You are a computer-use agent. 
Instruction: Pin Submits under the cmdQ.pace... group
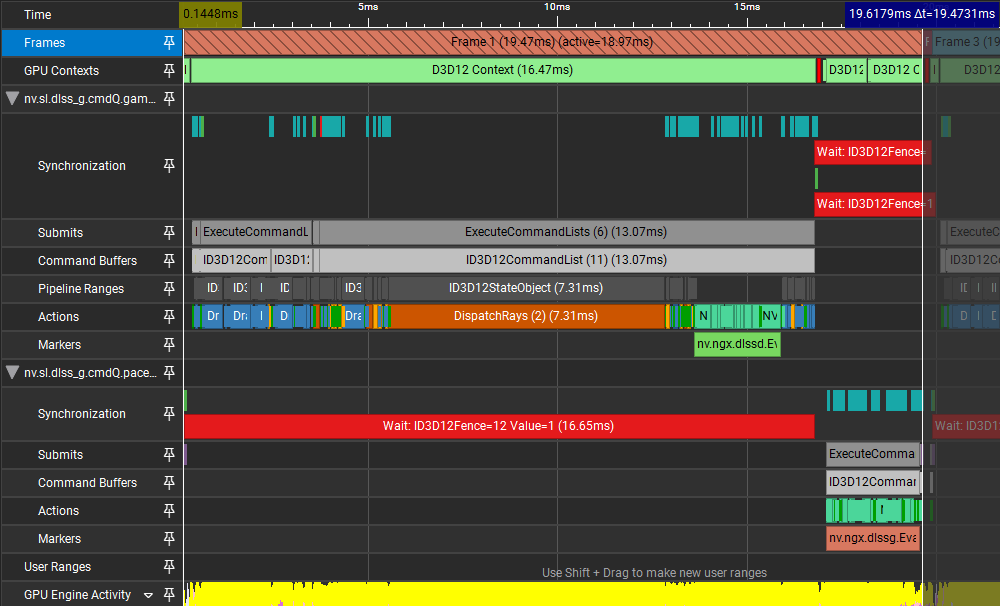tap(169, 455)
